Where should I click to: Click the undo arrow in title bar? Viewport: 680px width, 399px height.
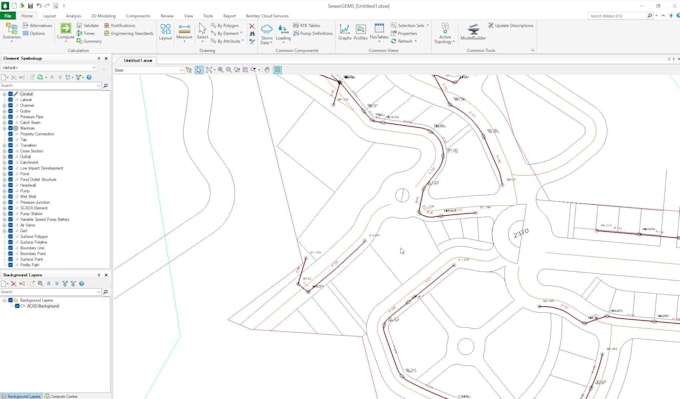[39, 6]
